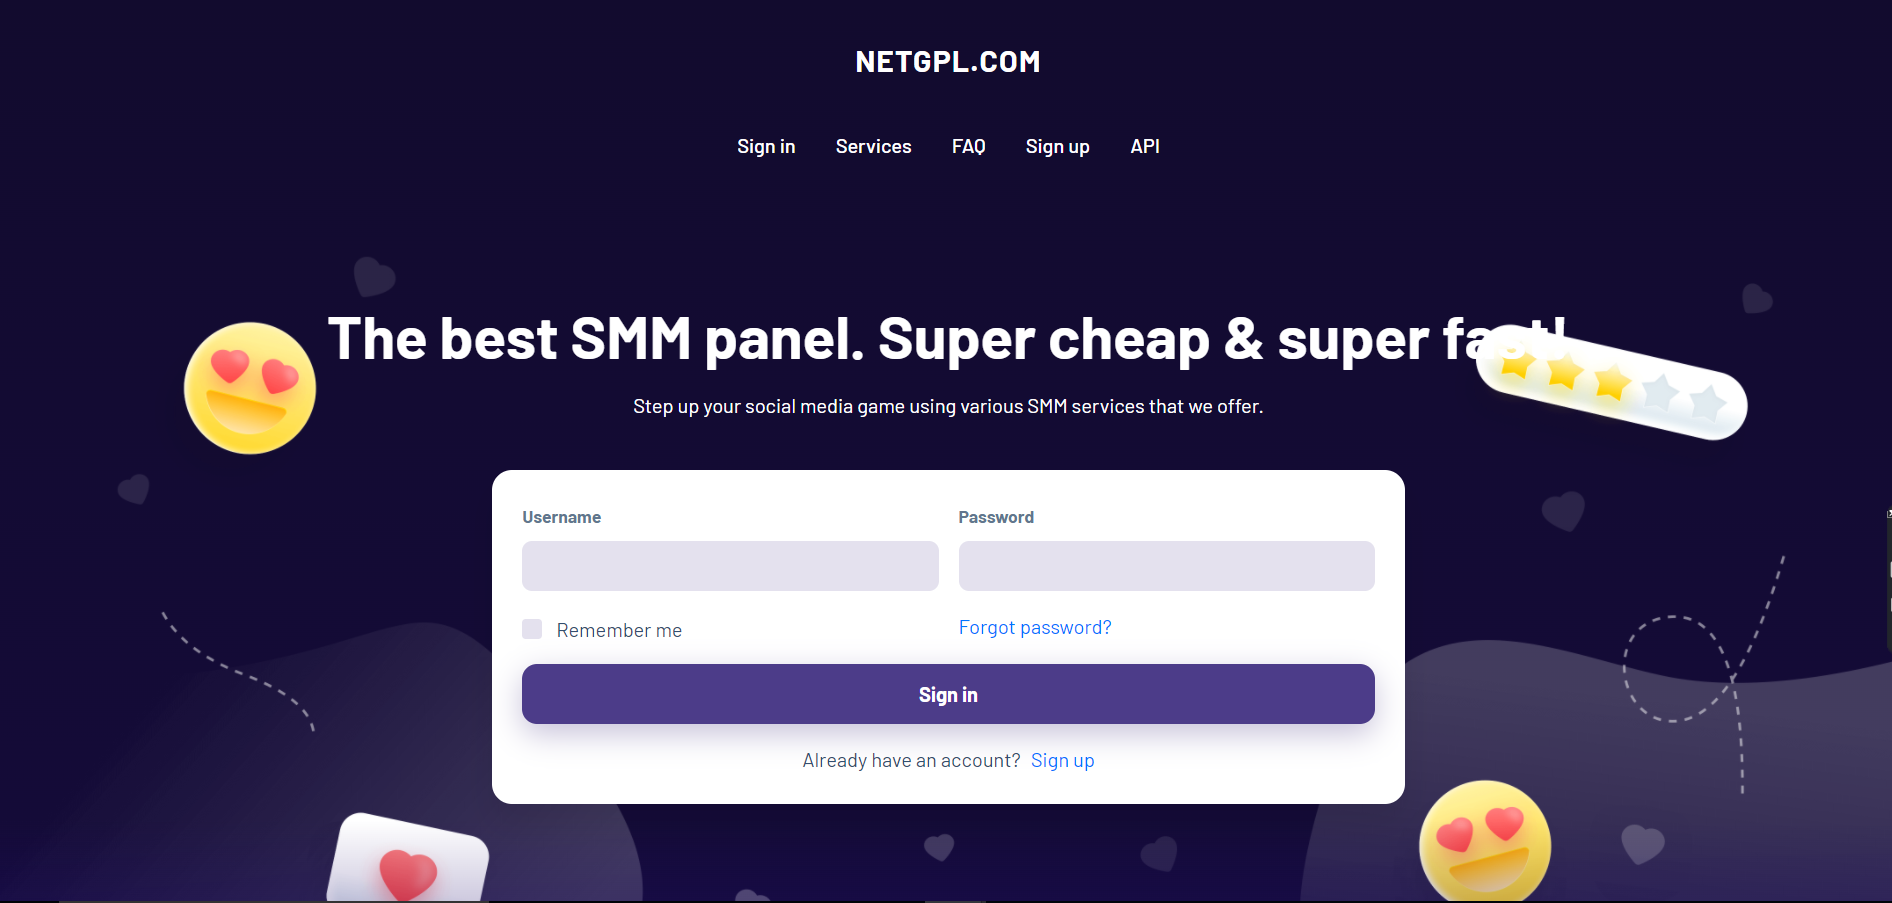Click the small heart right of login card
The width and height of the screenshot is (1892, 903).
1563,511
